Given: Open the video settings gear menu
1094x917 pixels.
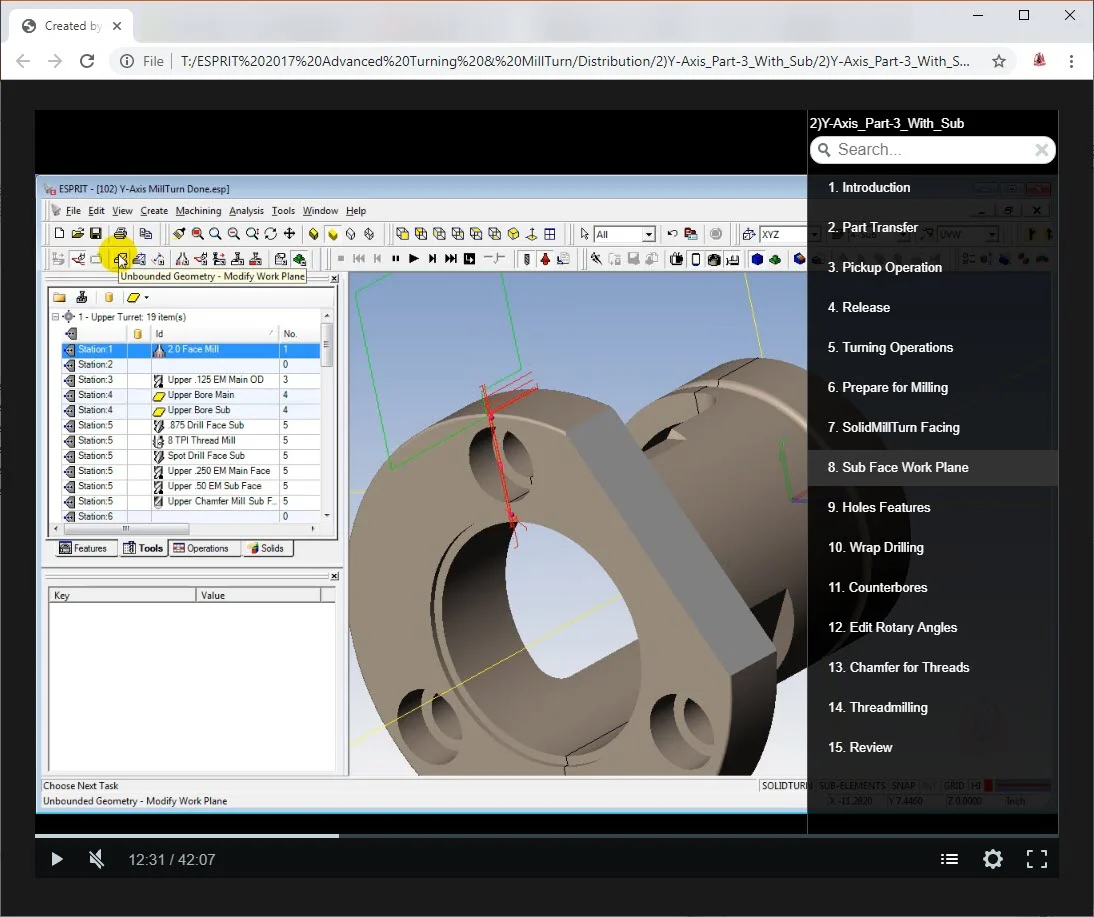Looking at the screenshot, I should pos(993,859).
